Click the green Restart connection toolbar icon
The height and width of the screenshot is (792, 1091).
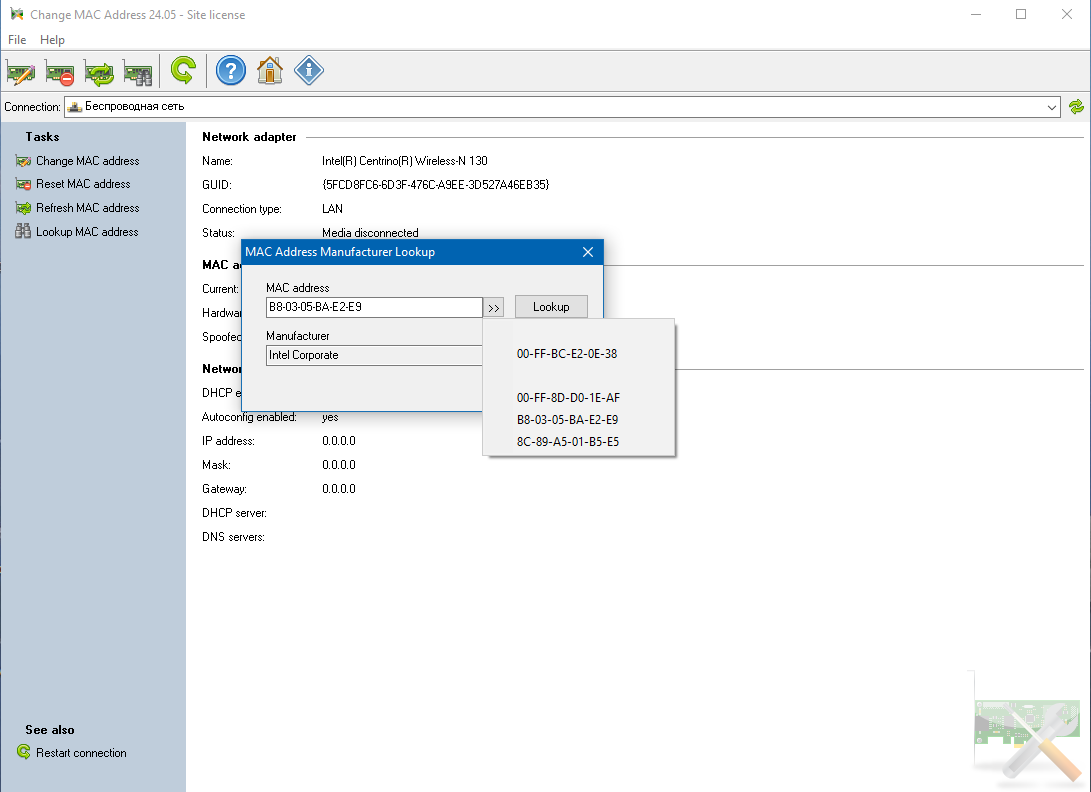tap(183, 70)
